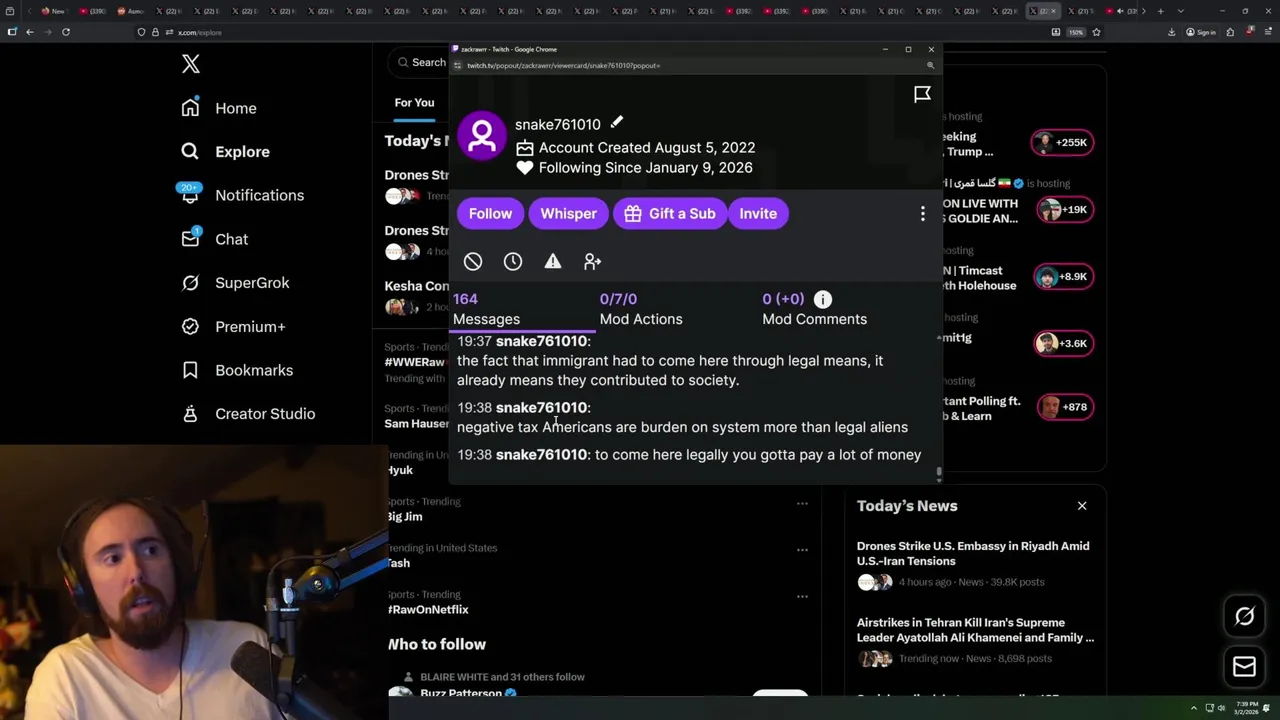Click the browser back arrow
The width and height of the screenshot is (1280, 720).
(x=30, y=32)
